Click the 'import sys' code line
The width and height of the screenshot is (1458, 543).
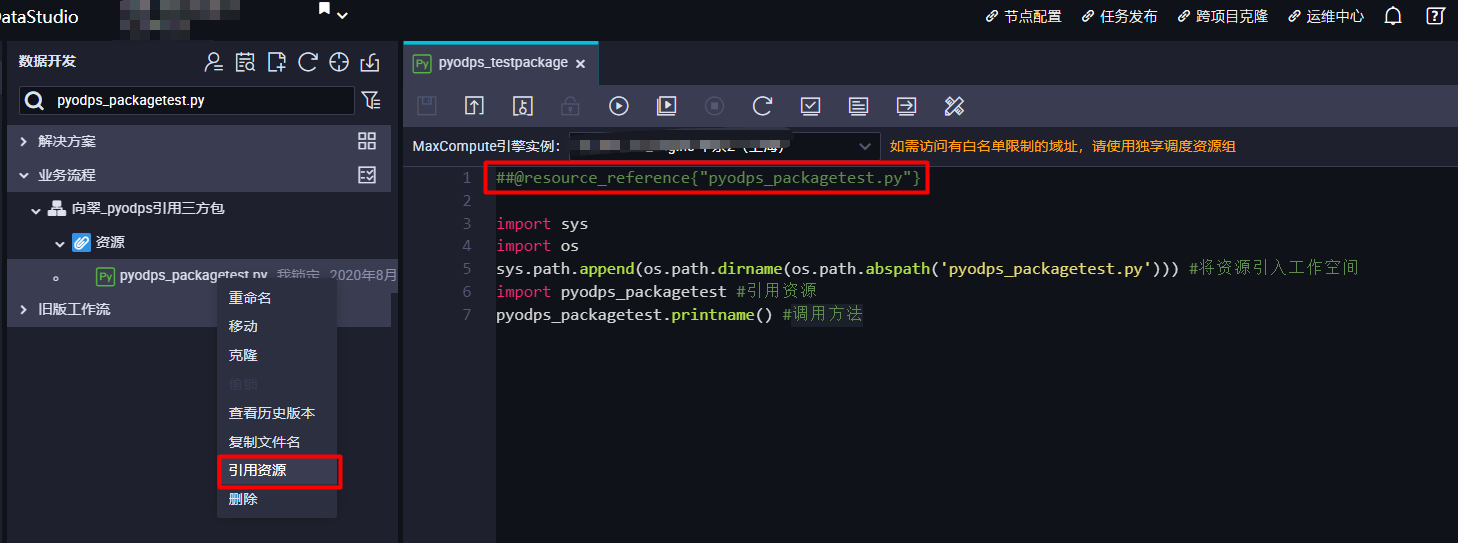(542, 223)
